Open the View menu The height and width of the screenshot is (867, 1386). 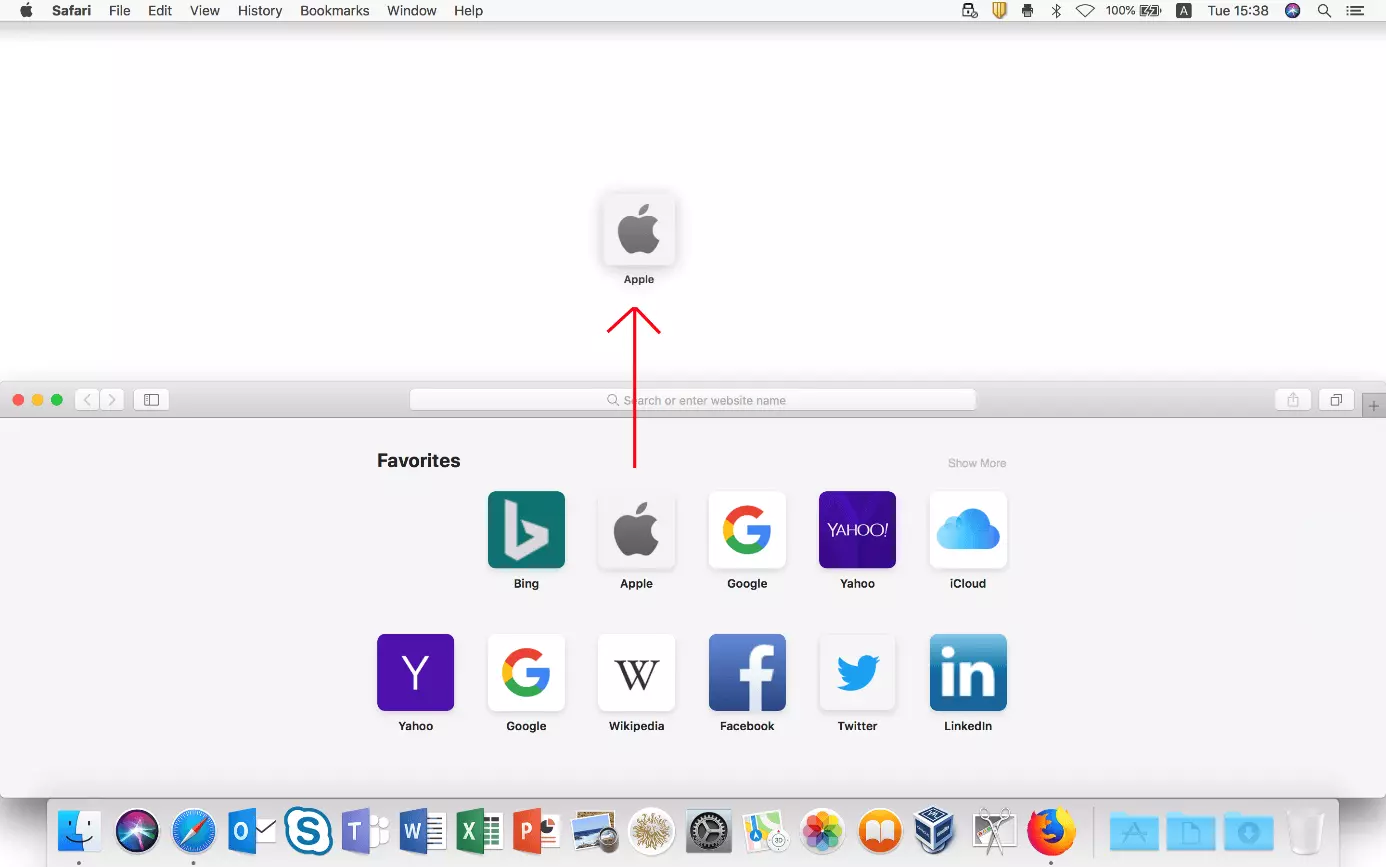205,11
